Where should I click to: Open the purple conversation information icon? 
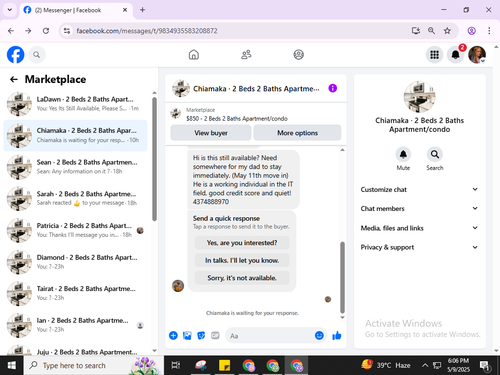(333, 88)
